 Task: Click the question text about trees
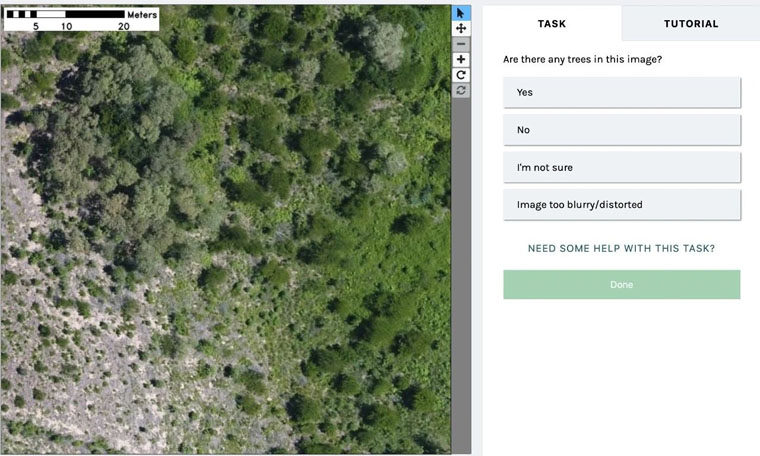tap(582, 59)
